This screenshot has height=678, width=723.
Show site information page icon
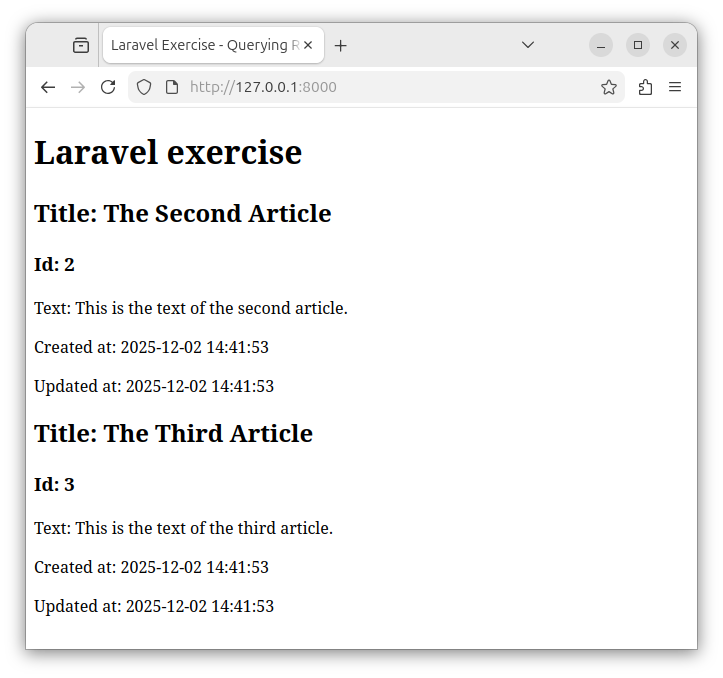click(172, 87)
